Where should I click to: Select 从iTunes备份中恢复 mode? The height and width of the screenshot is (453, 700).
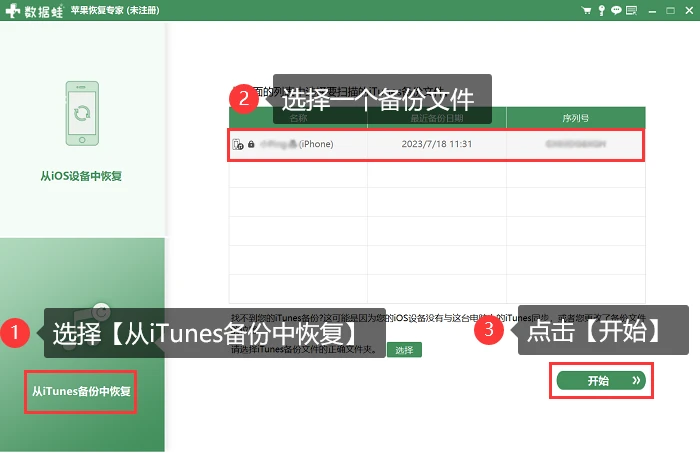pyautogui.click(x=81, y=391)
